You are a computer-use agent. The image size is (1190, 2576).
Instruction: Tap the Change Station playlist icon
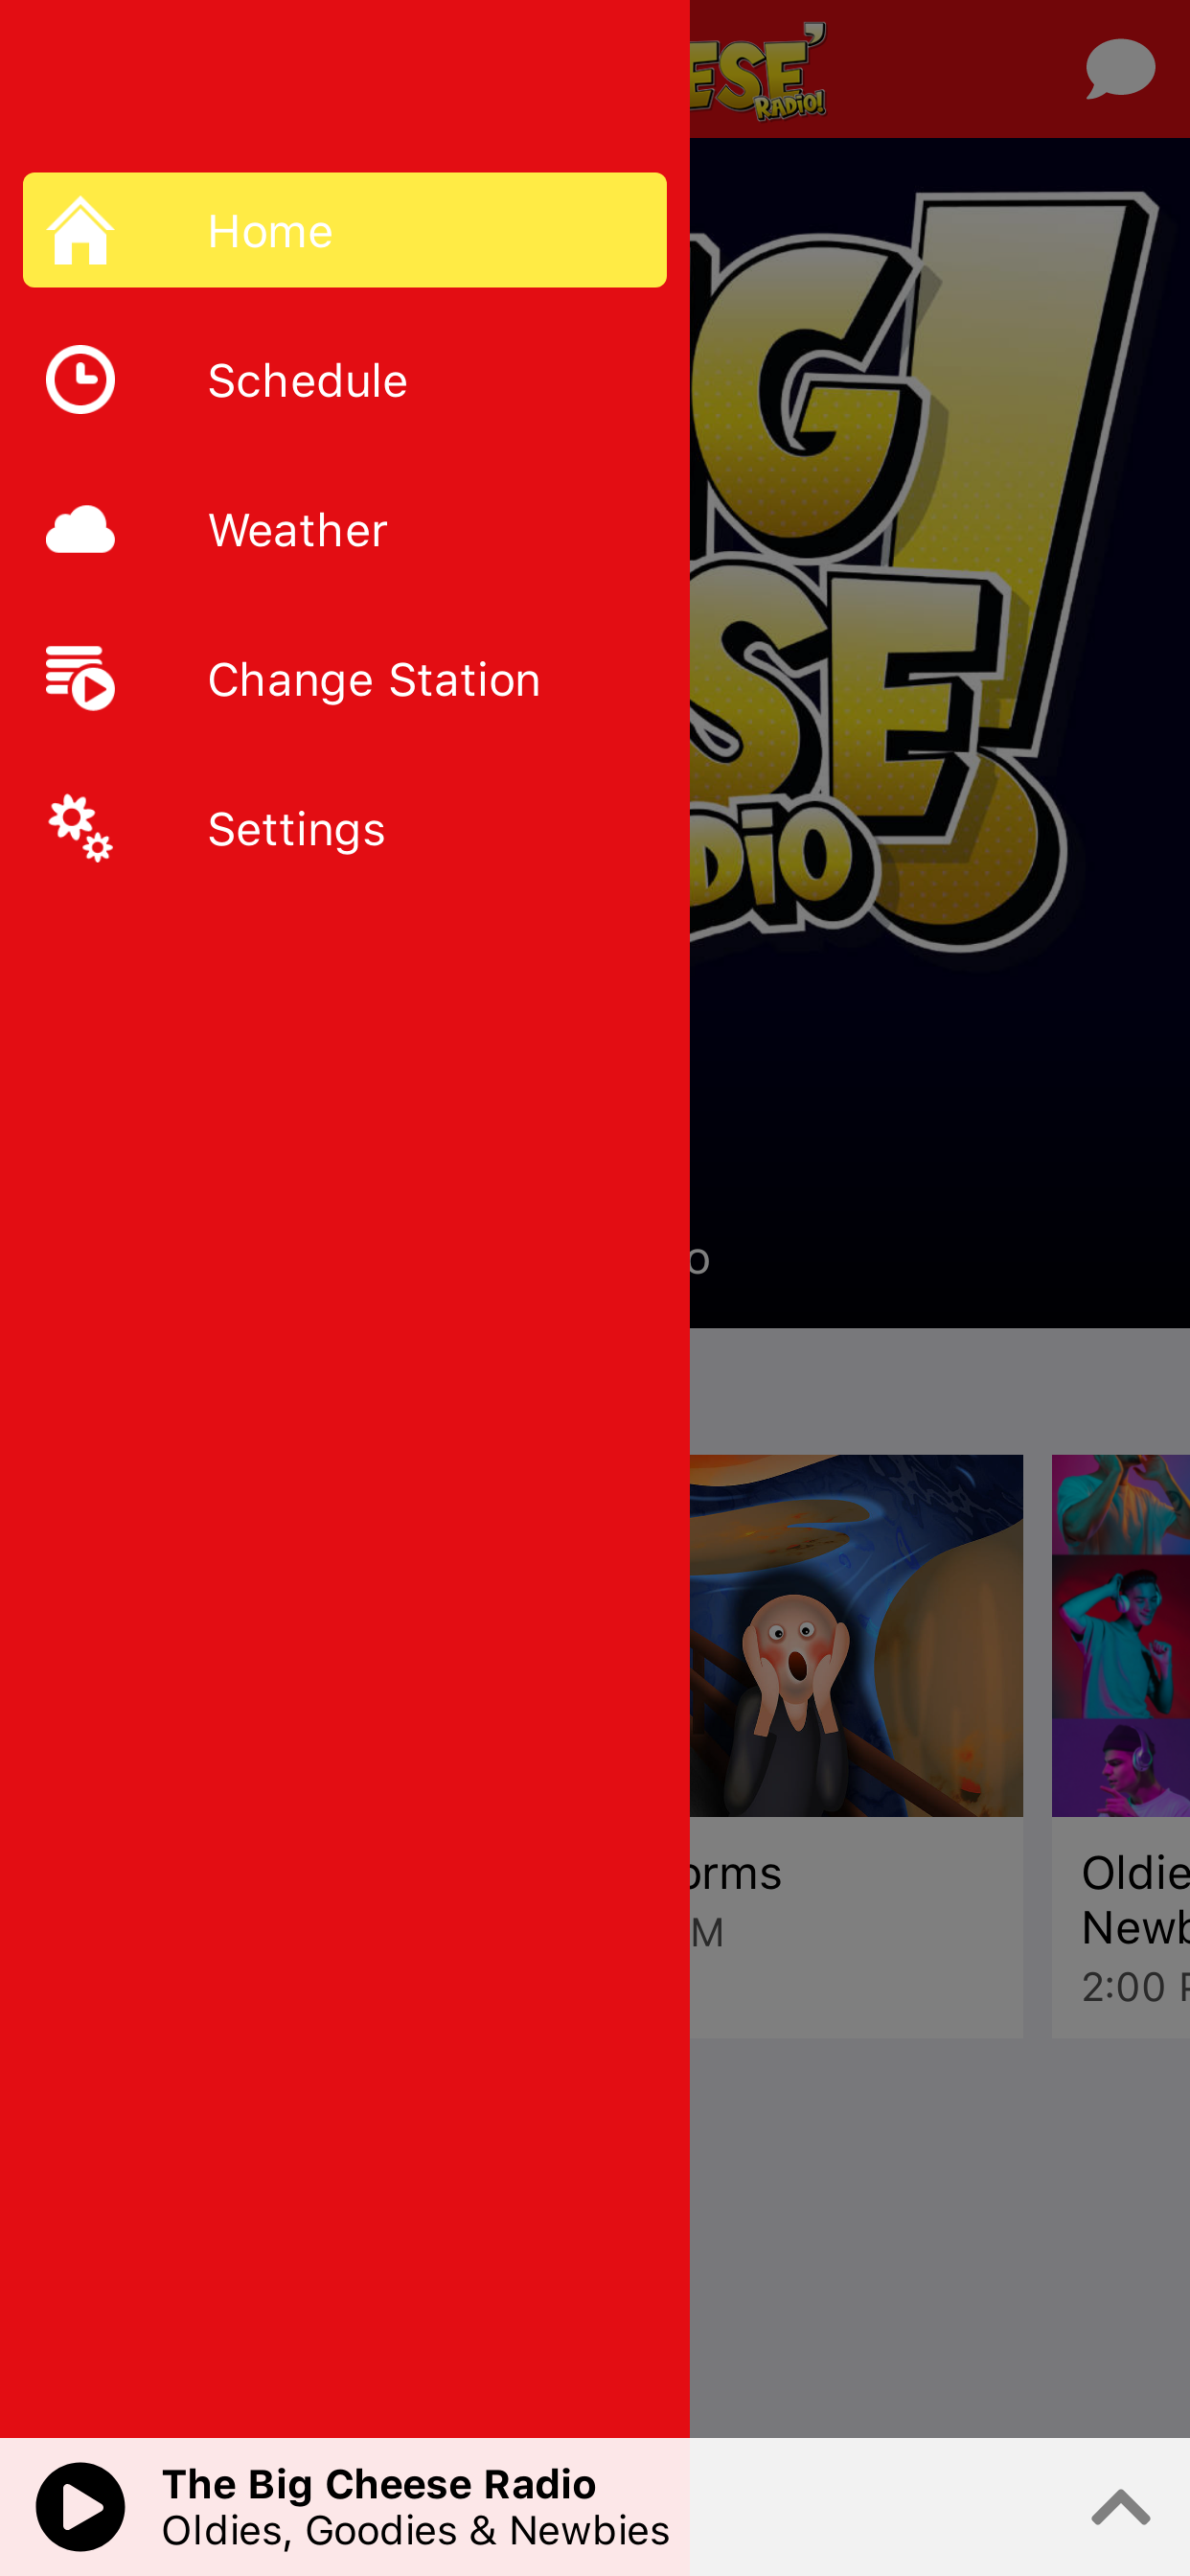[80, 678]
